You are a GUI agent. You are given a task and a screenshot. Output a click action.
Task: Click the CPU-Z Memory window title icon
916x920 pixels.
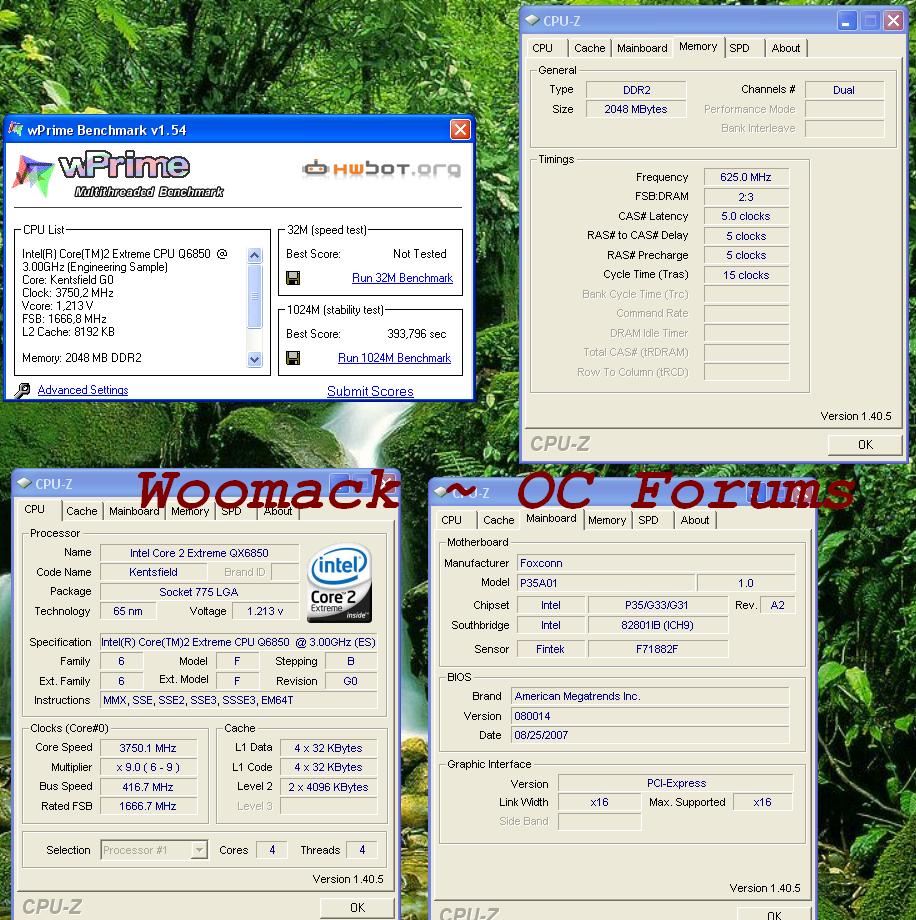[532, 21]
